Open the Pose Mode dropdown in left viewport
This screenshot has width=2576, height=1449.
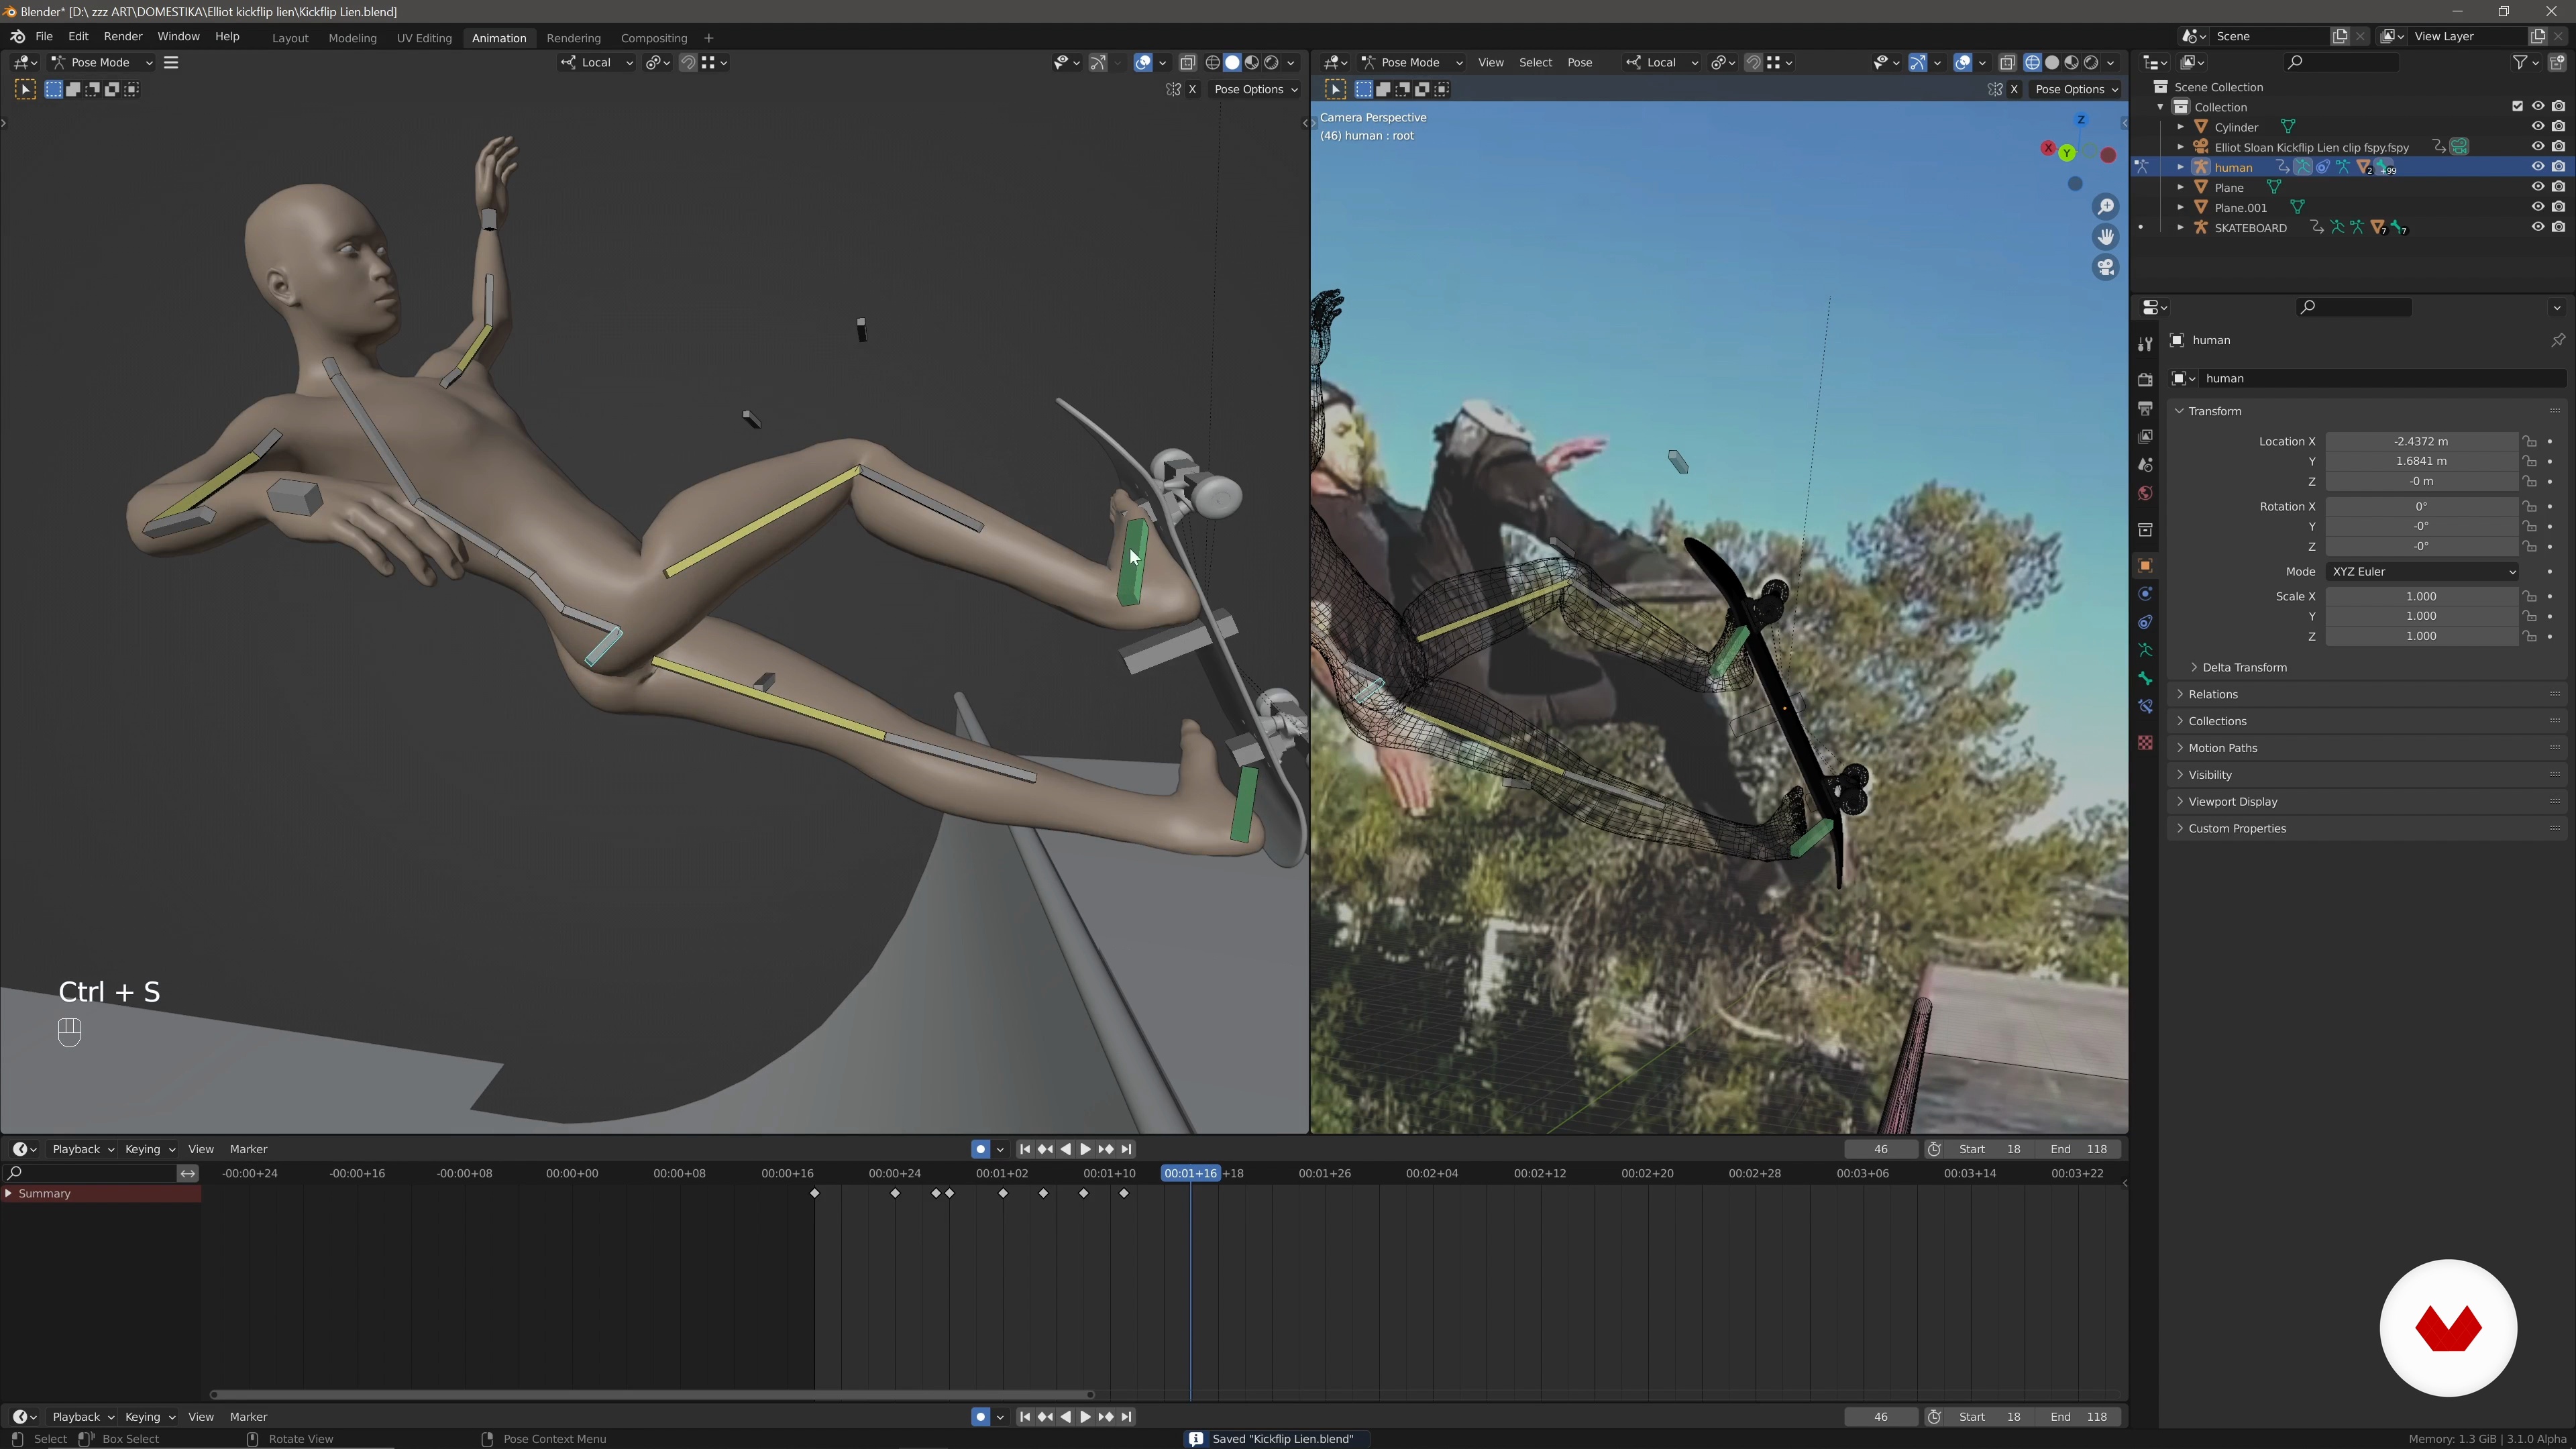click(x=102, y=62)
